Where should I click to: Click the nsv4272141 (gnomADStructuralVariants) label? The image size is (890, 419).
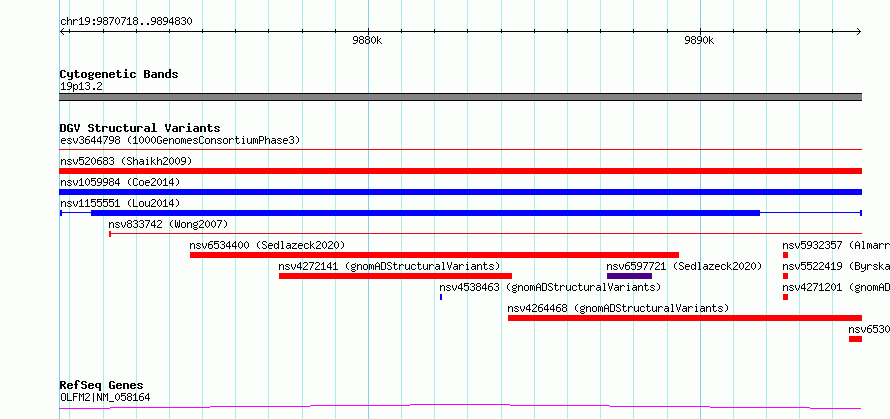[389, 266]
